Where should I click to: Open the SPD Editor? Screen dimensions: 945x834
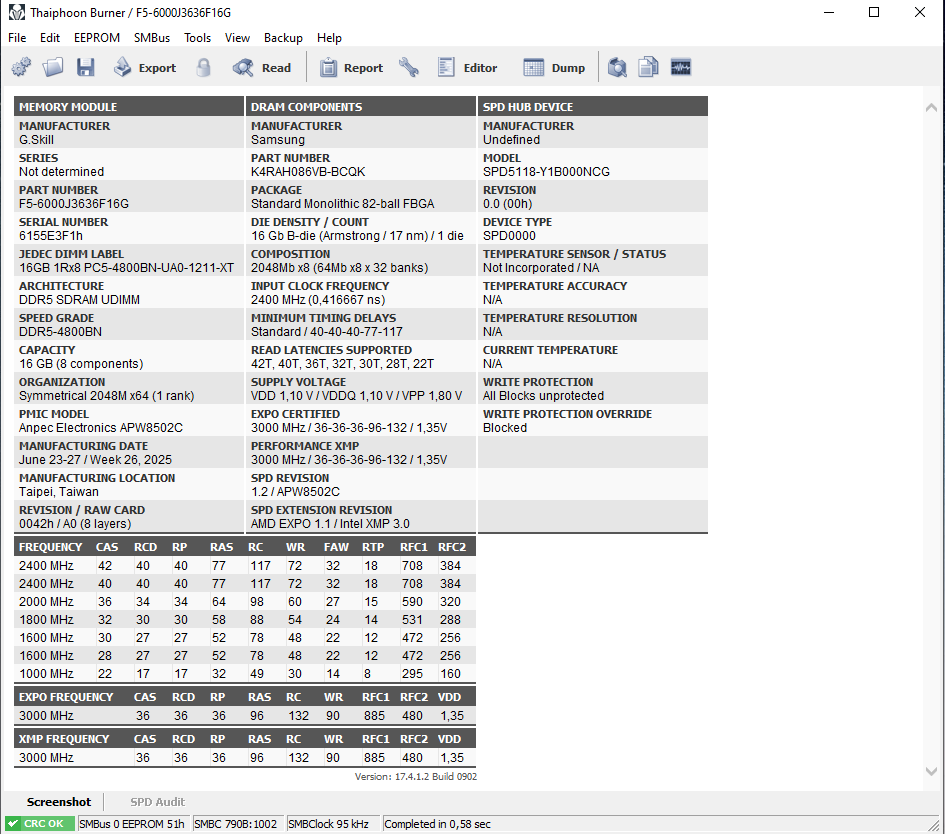click(468, 67)
